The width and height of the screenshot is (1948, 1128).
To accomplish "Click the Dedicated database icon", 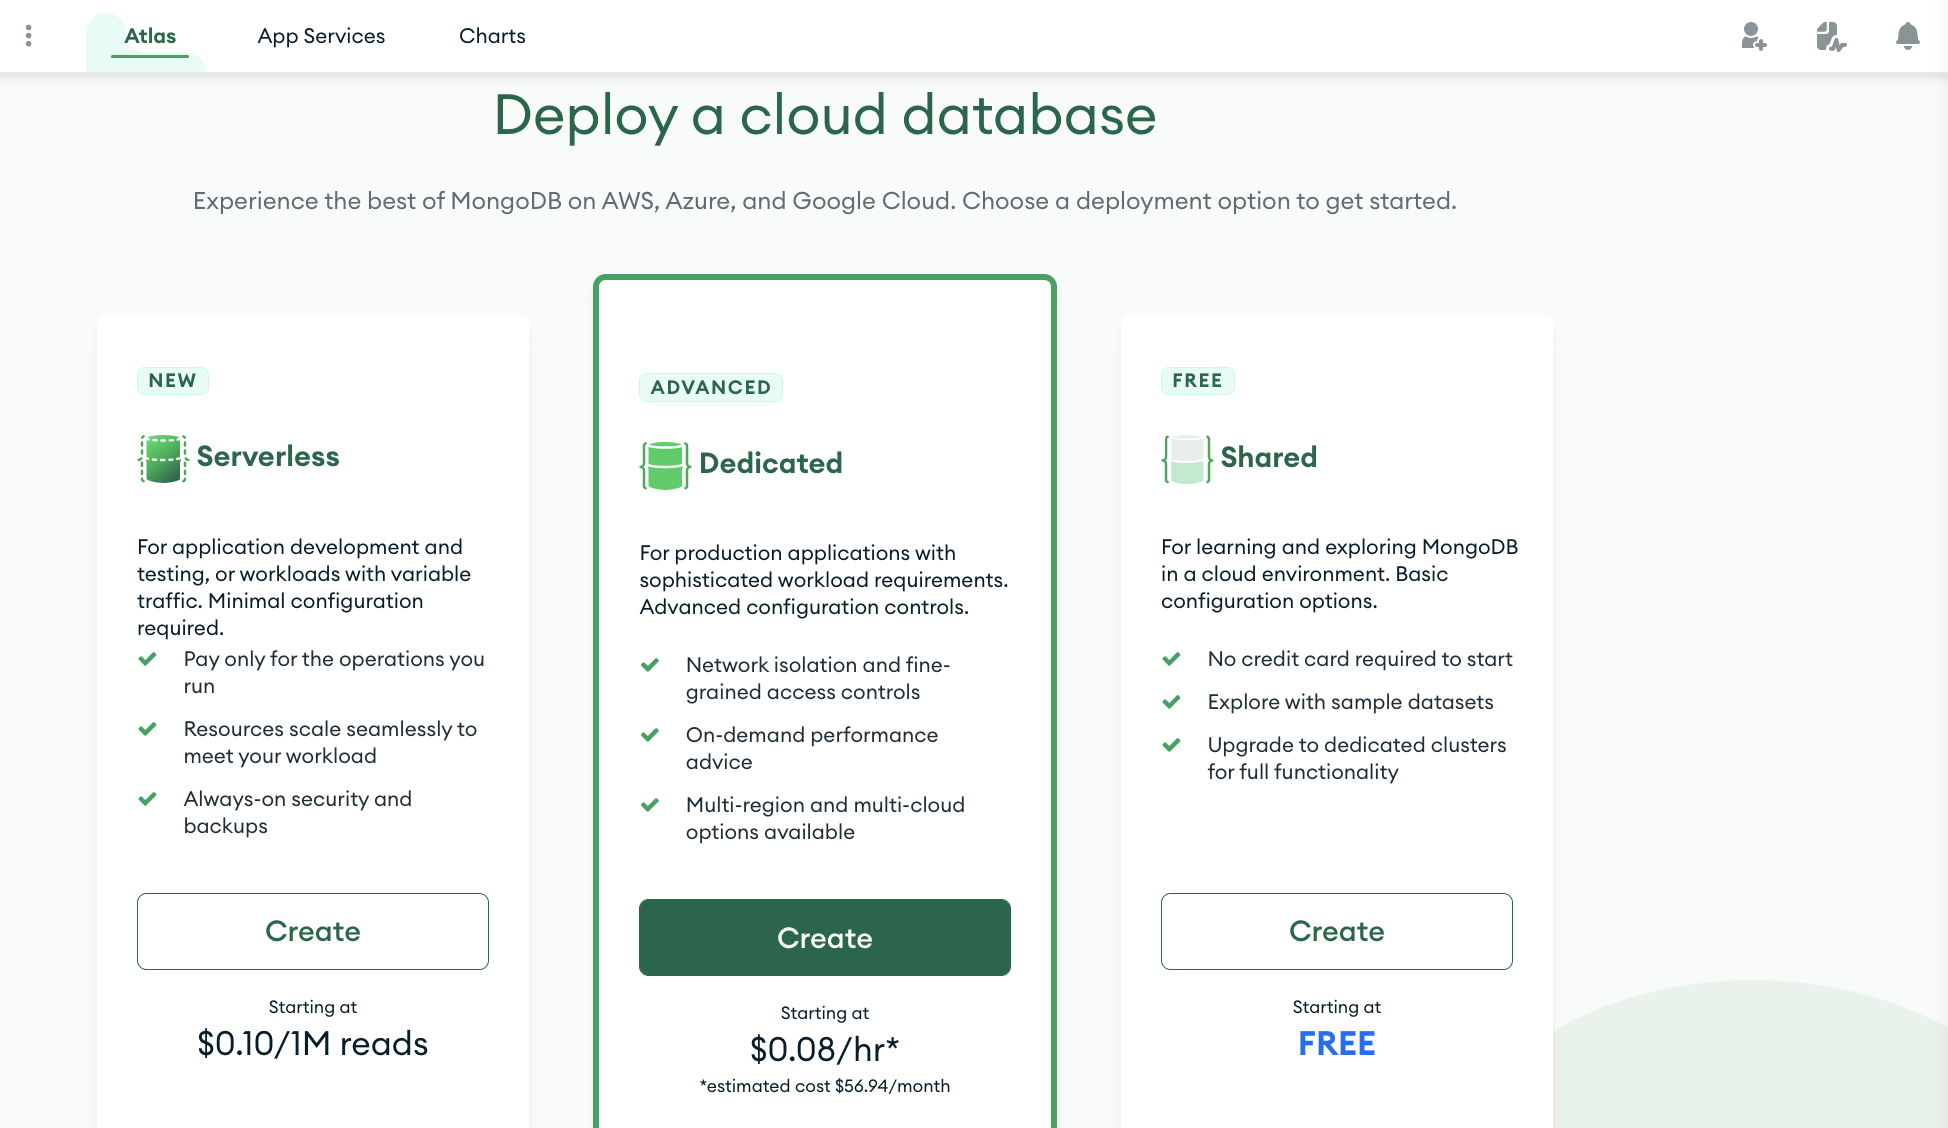I will 664,465.
